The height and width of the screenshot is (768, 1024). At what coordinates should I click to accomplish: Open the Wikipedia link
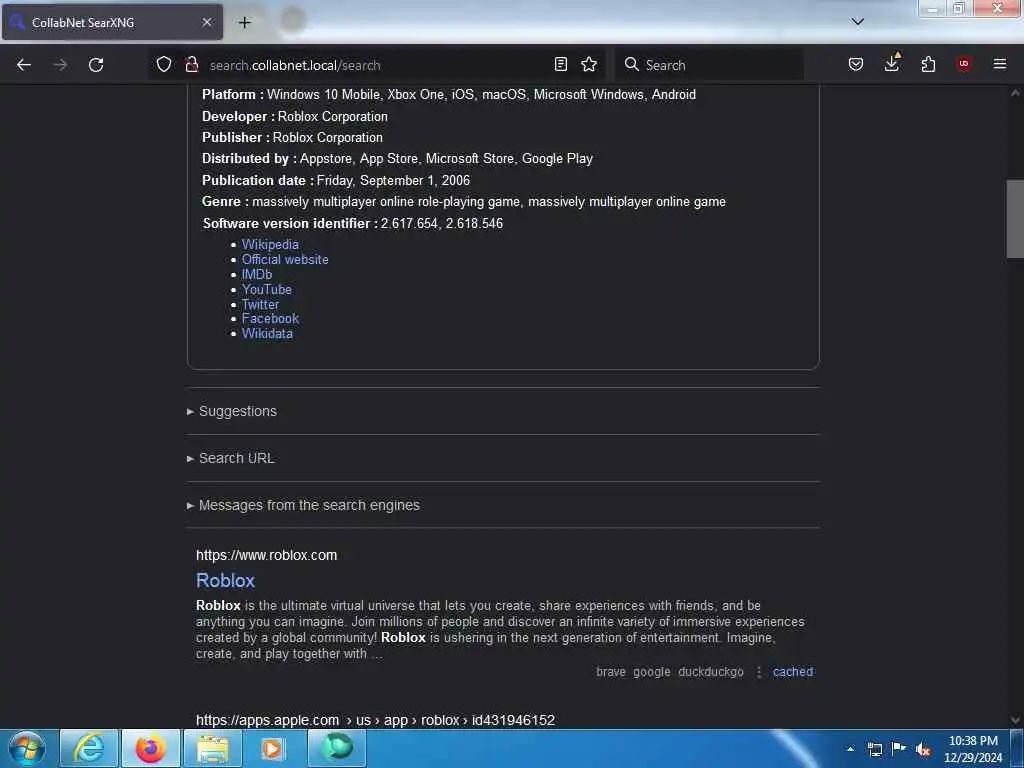[270, 244]
